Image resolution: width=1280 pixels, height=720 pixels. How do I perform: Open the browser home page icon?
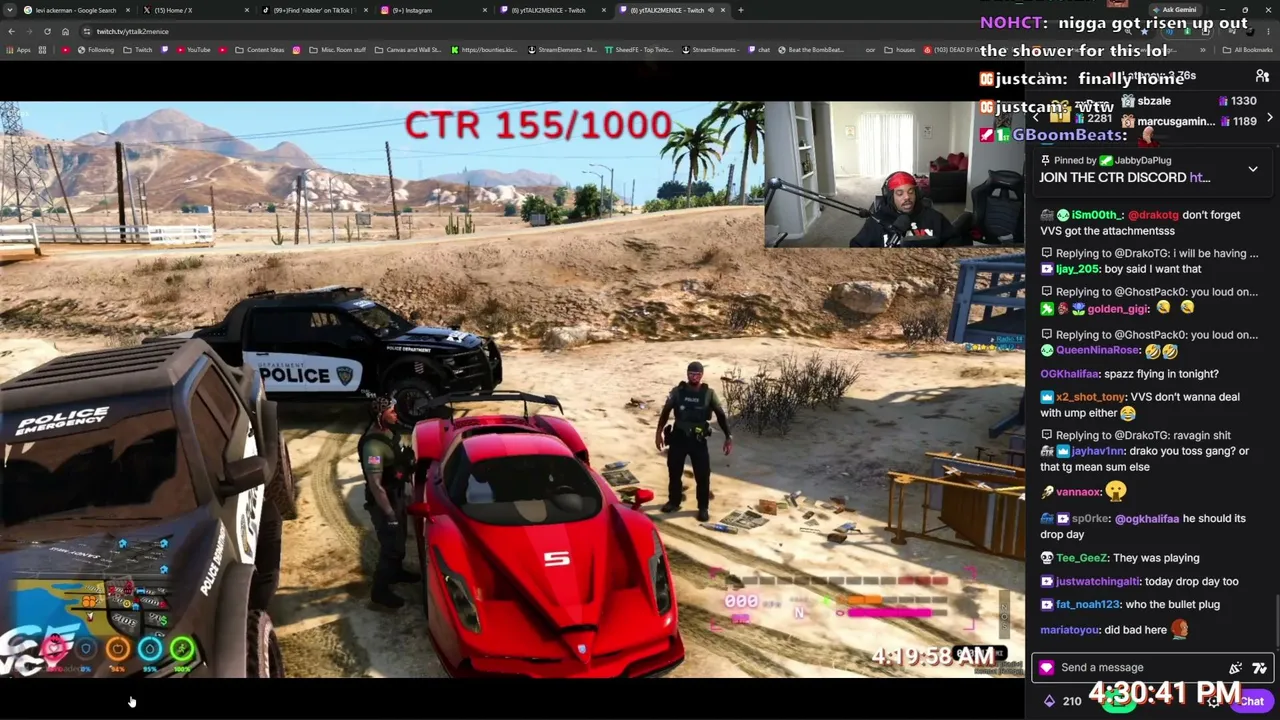[65, 31]
